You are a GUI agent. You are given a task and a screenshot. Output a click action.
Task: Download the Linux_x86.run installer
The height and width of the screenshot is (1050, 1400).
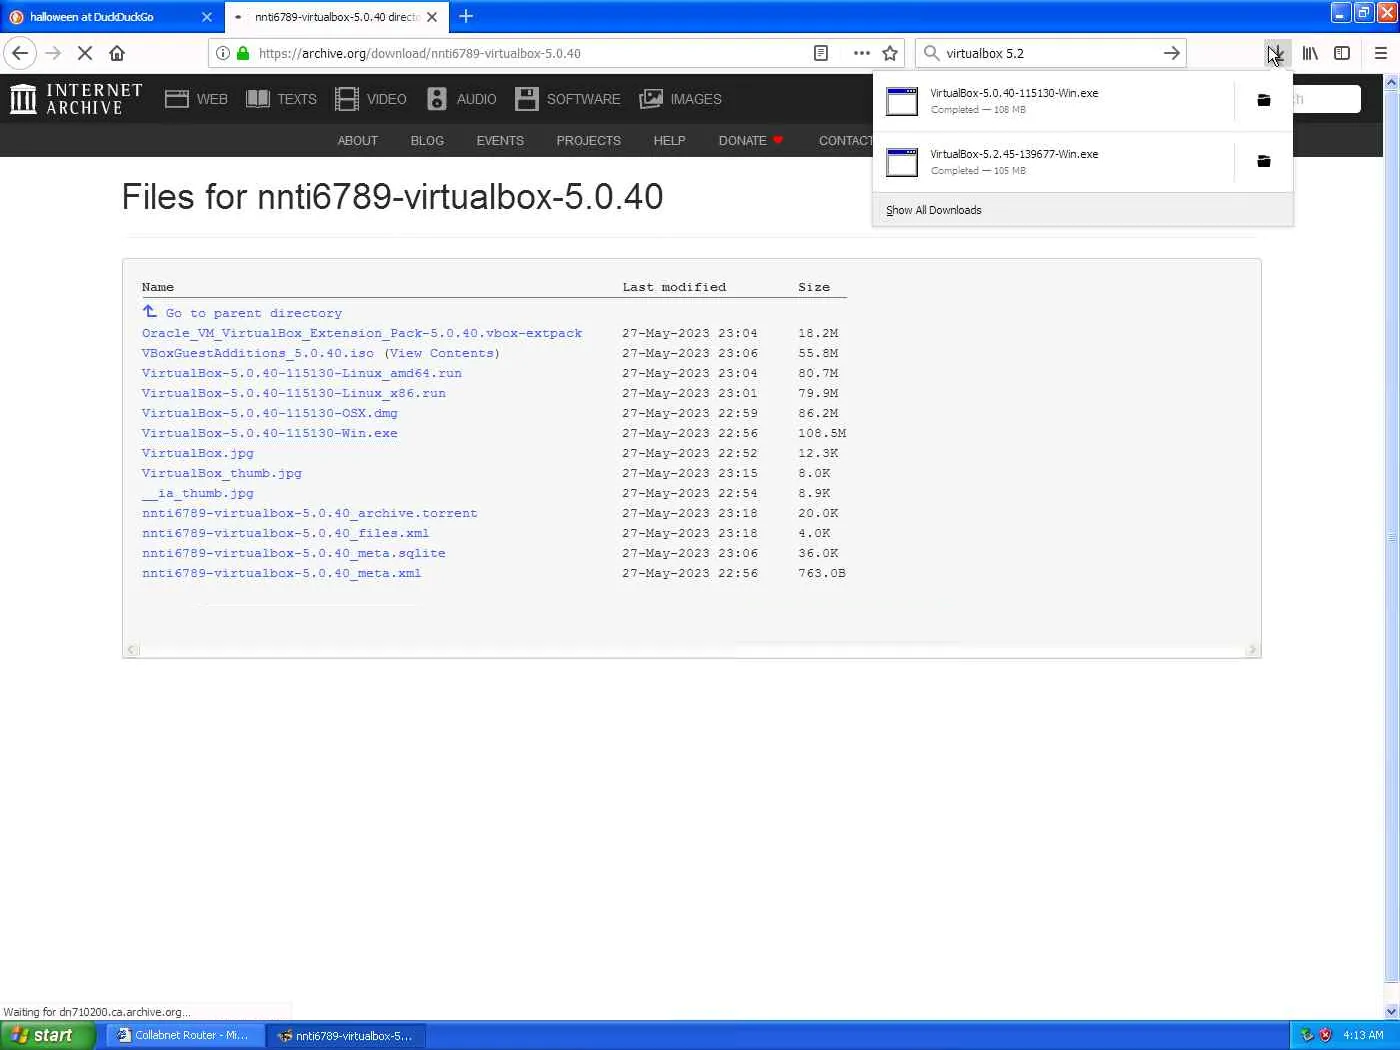click(x=294, y=393)
